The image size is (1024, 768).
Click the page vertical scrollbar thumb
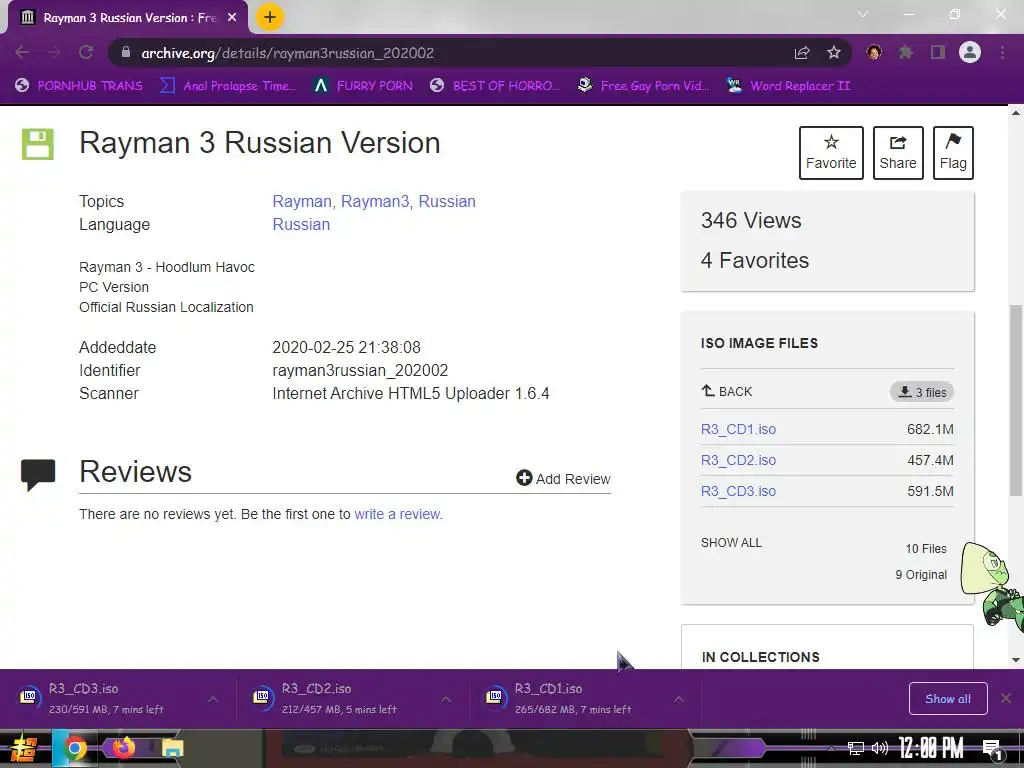pos(1016,400)
